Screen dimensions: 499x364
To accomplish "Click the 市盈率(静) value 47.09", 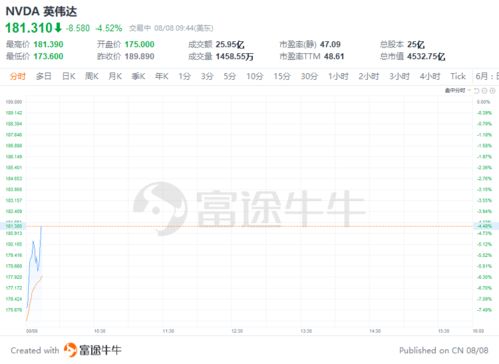I will [x=330, y=44].
